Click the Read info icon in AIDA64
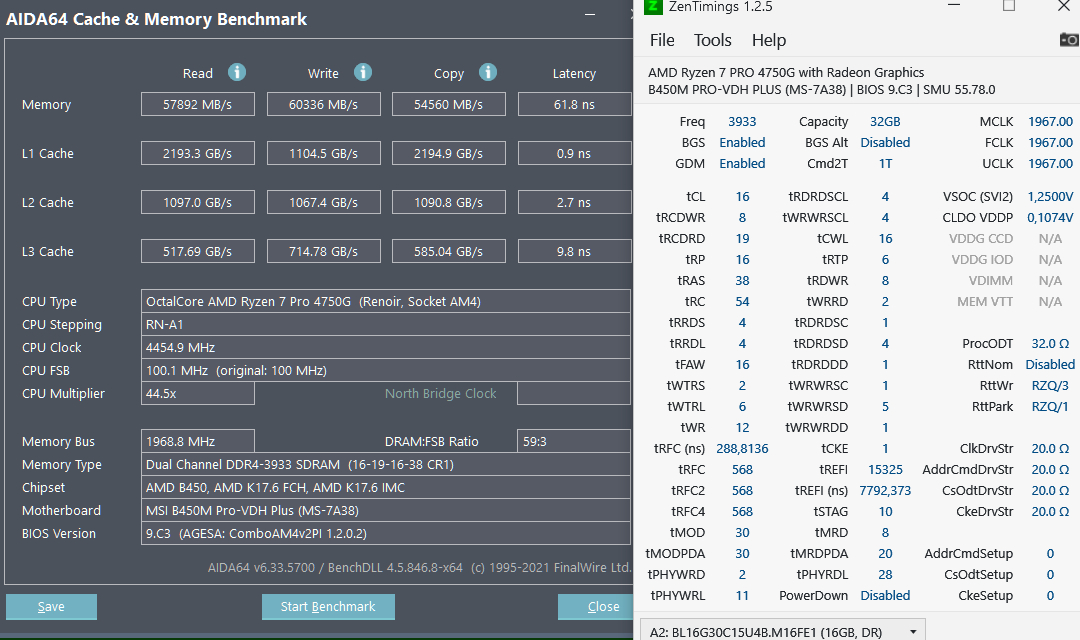The image size is (1080, 640). [237, 72]
